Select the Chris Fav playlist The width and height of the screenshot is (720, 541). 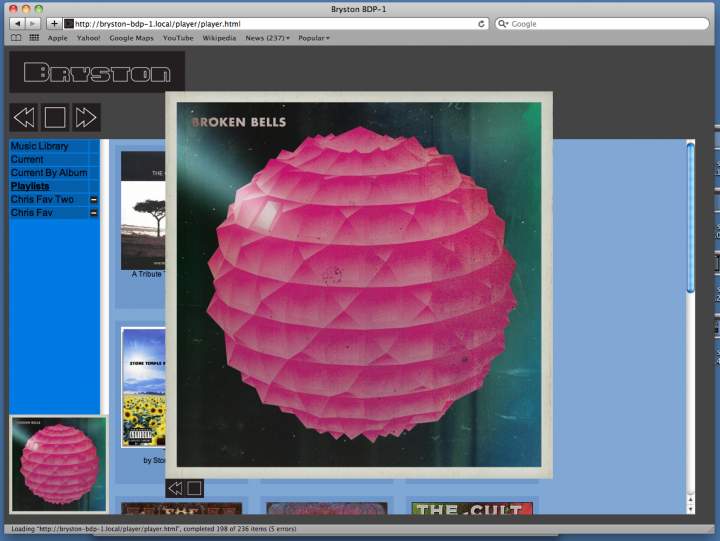click(x=32, y=213)
